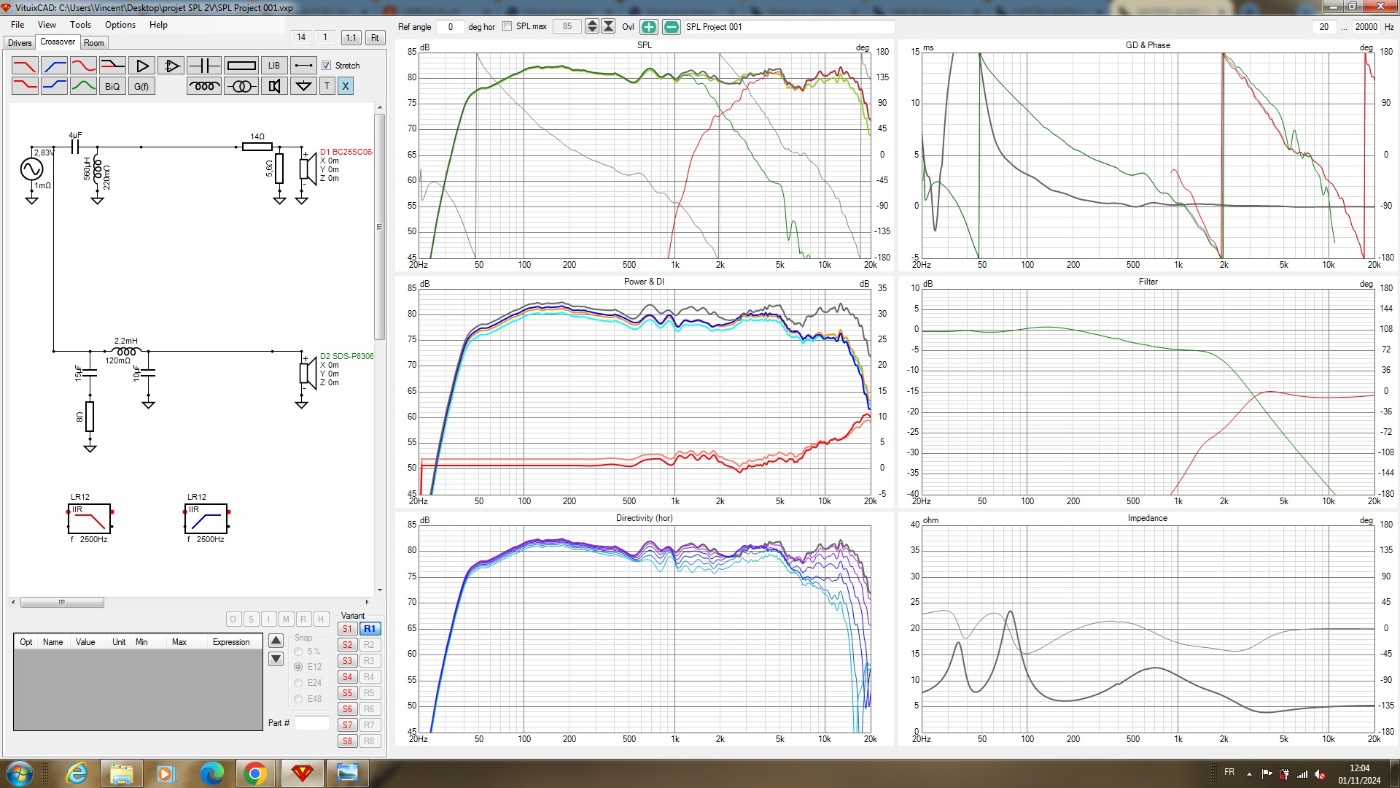
Task: Insert a transformer component
Action: click(241, 87)
